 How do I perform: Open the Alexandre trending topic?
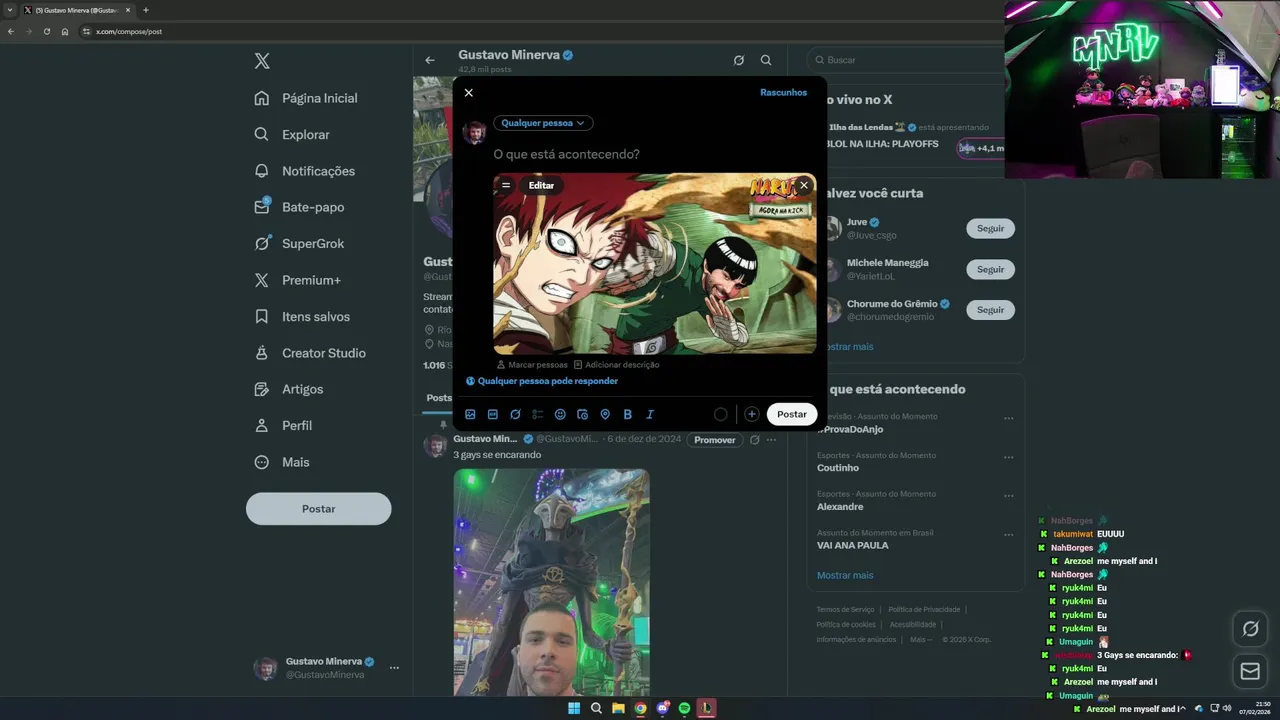[840, 507]
